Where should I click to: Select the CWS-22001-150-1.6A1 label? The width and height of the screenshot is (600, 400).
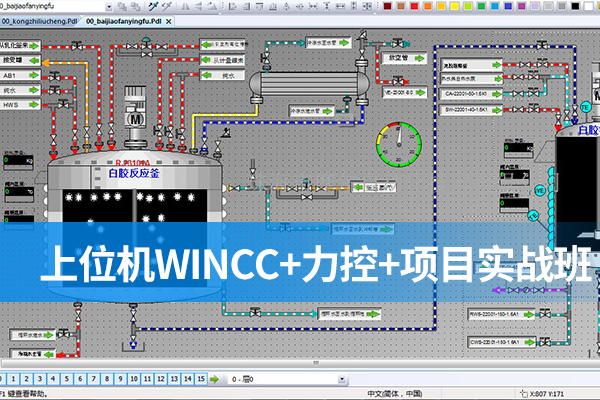point(502,342)
